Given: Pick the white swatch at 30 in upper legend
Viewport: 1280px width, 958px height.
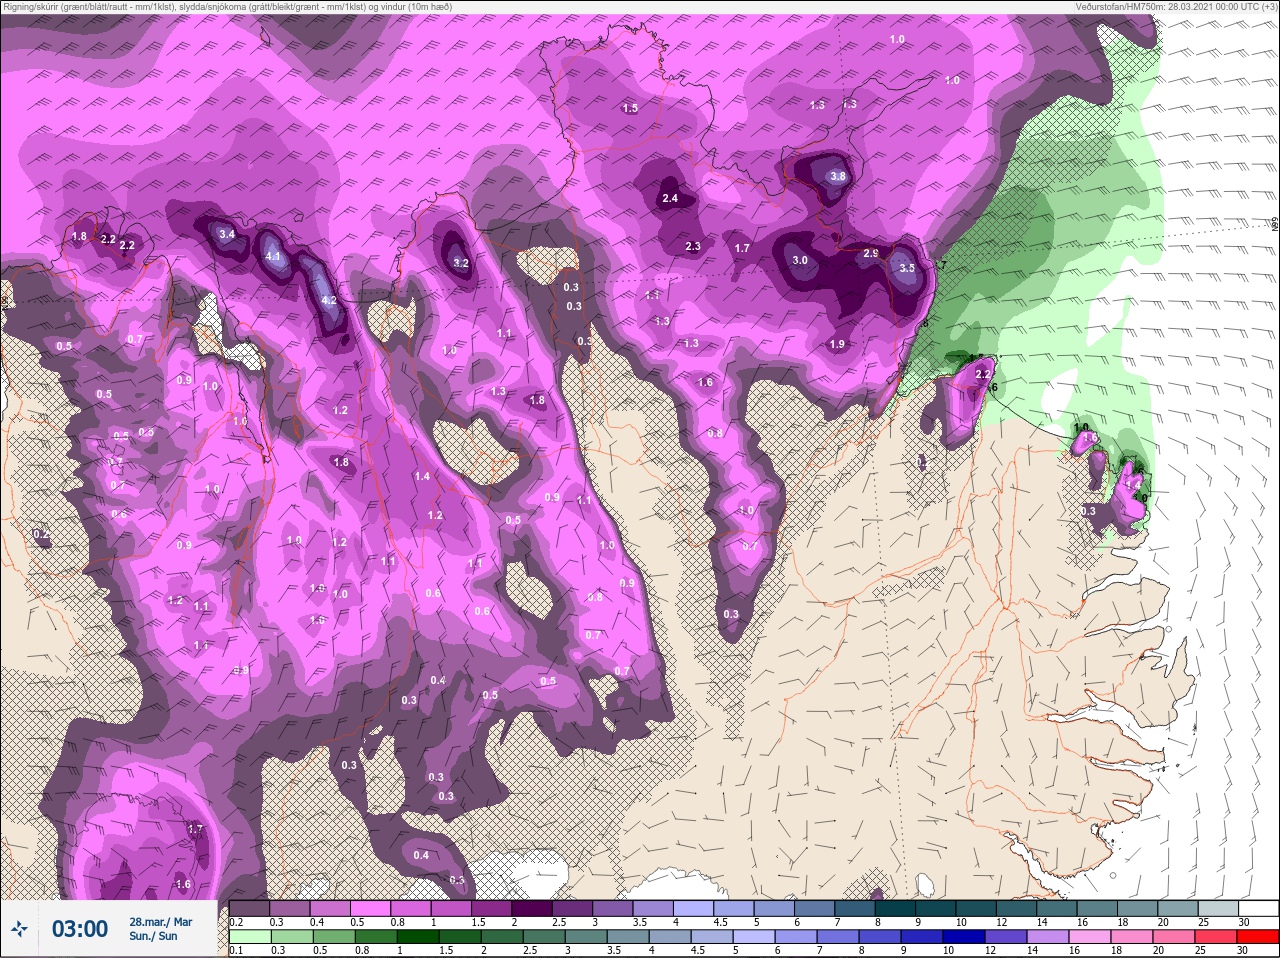Looking at the screenshot, I should click(1257, 908).
